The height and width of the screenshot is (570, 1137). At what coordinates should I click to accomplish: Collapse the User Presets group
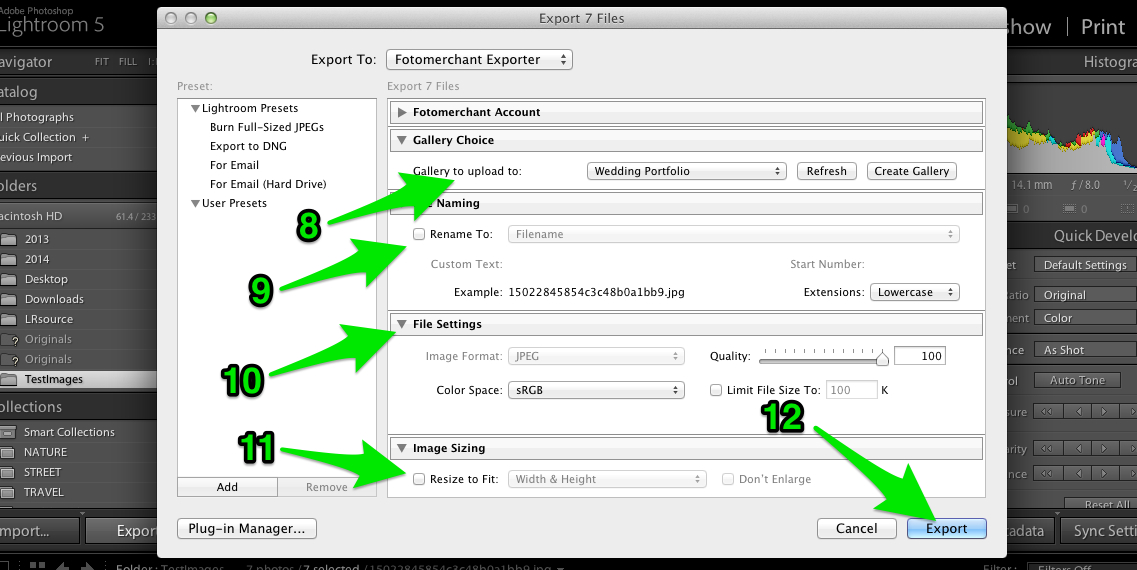pos(195,203)
